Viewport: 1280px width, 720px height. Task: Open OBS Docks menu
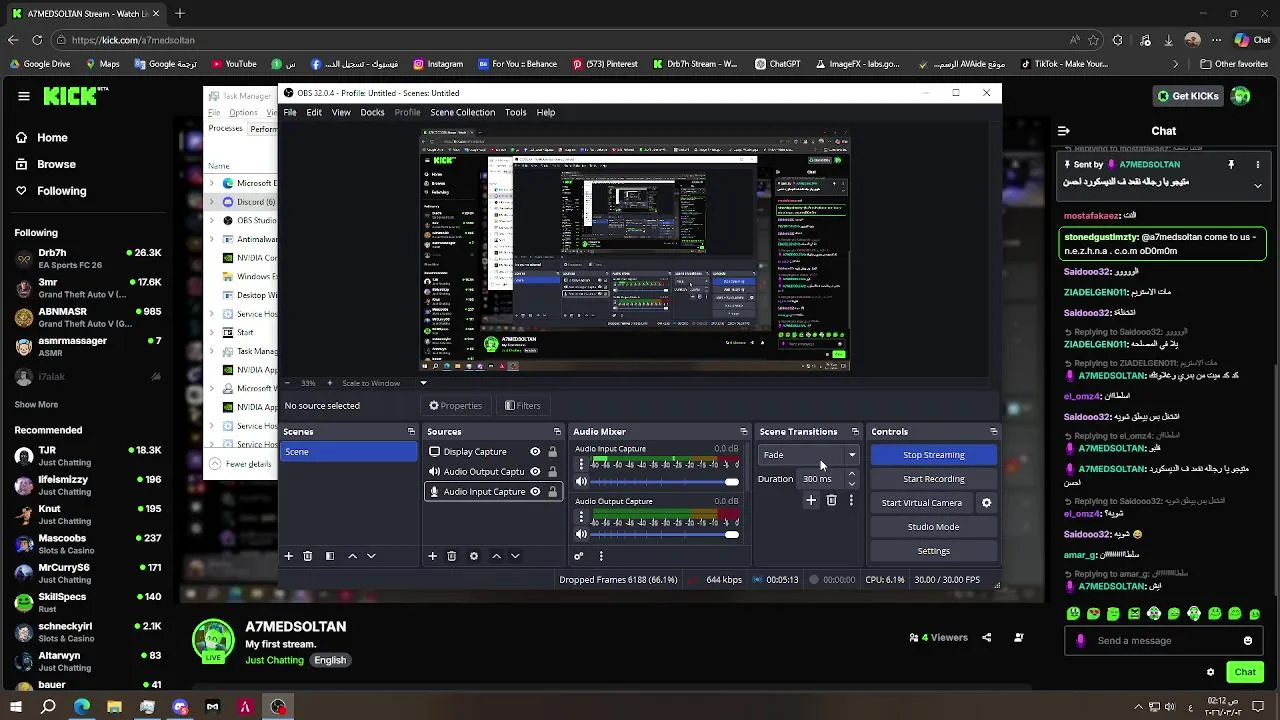372,112
